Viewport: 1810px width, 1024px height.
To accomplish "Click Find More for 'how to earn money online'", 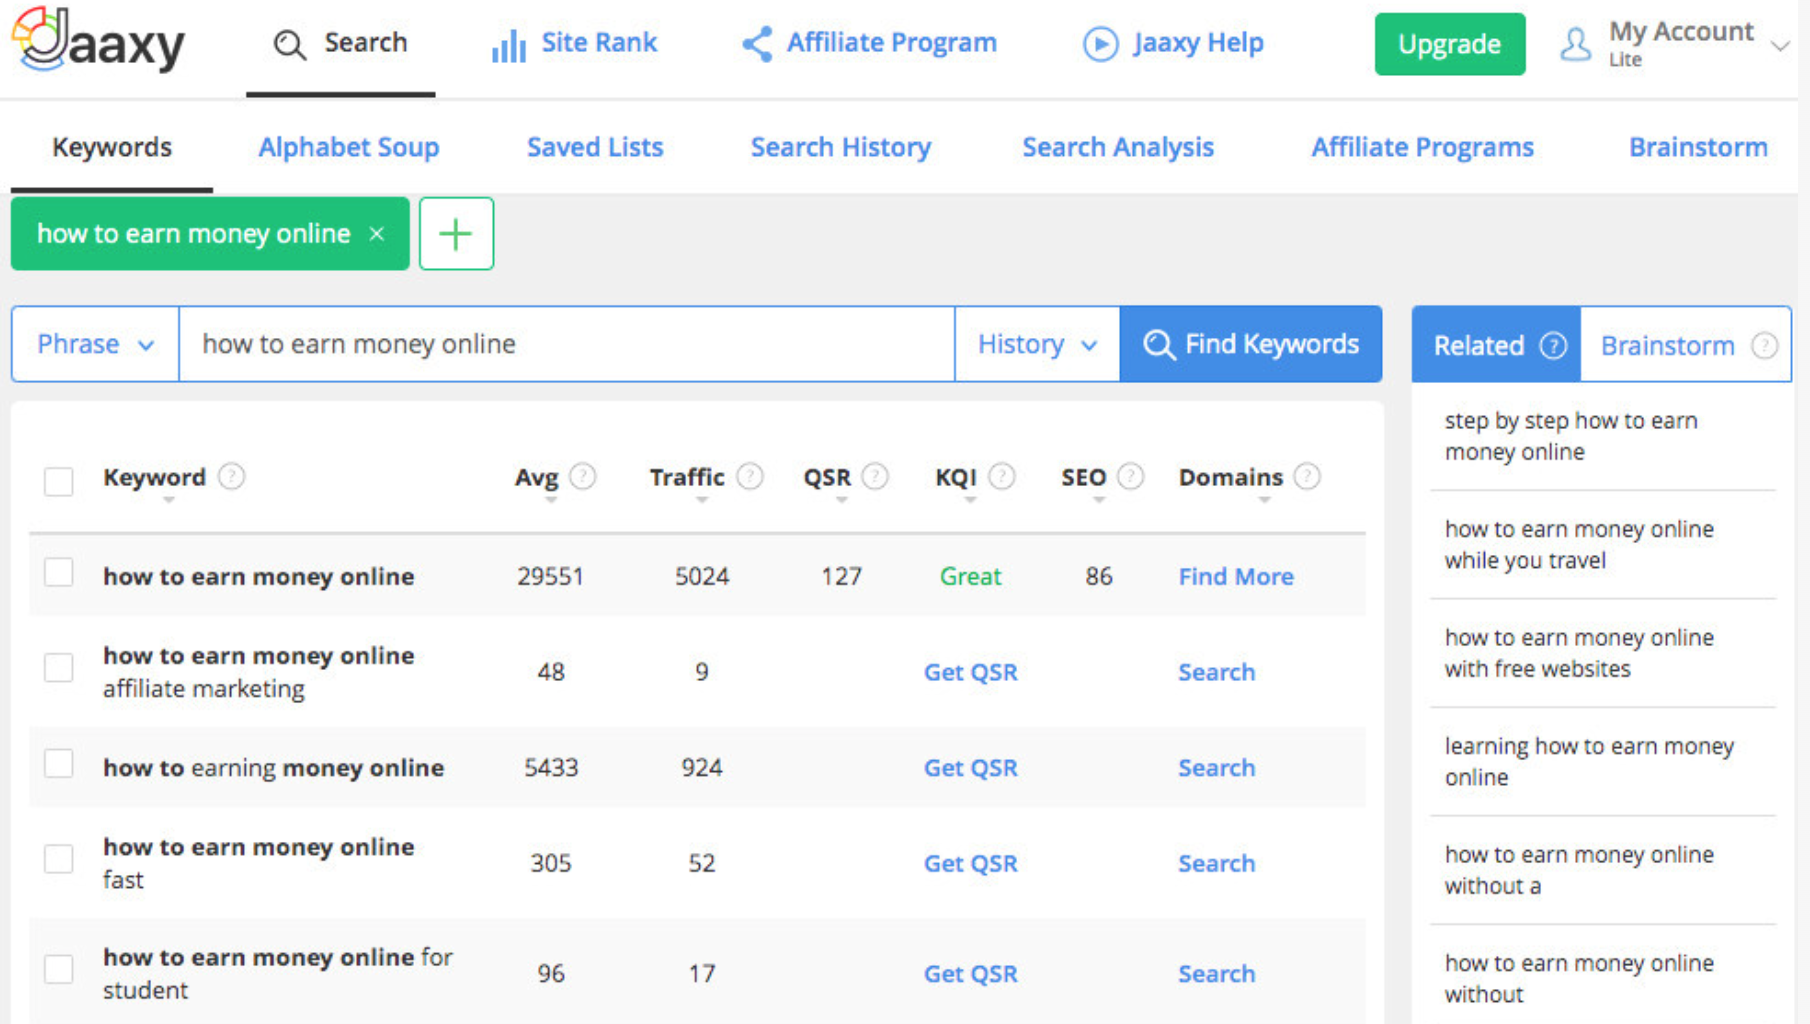I will click(1236, 577).
